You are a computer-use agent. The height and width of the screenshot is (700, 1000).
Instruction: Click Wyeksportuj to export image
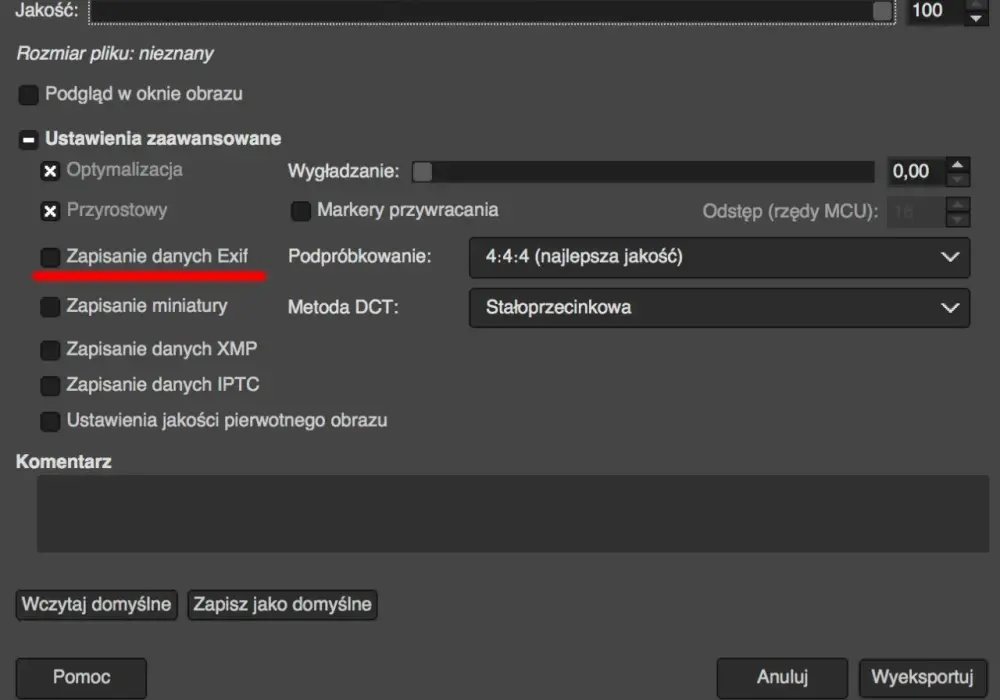coord(922,678)
